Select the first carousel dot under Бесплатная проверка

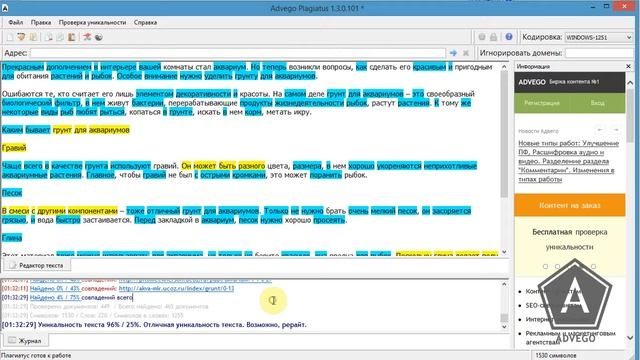point(545,267)
